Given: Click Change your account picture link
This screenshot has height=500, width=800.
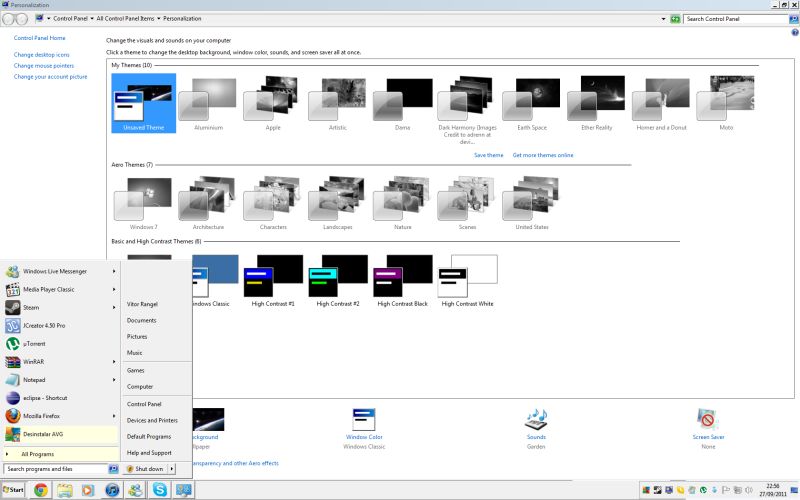Looking at the screenshot, I should (x=50, y=77).
